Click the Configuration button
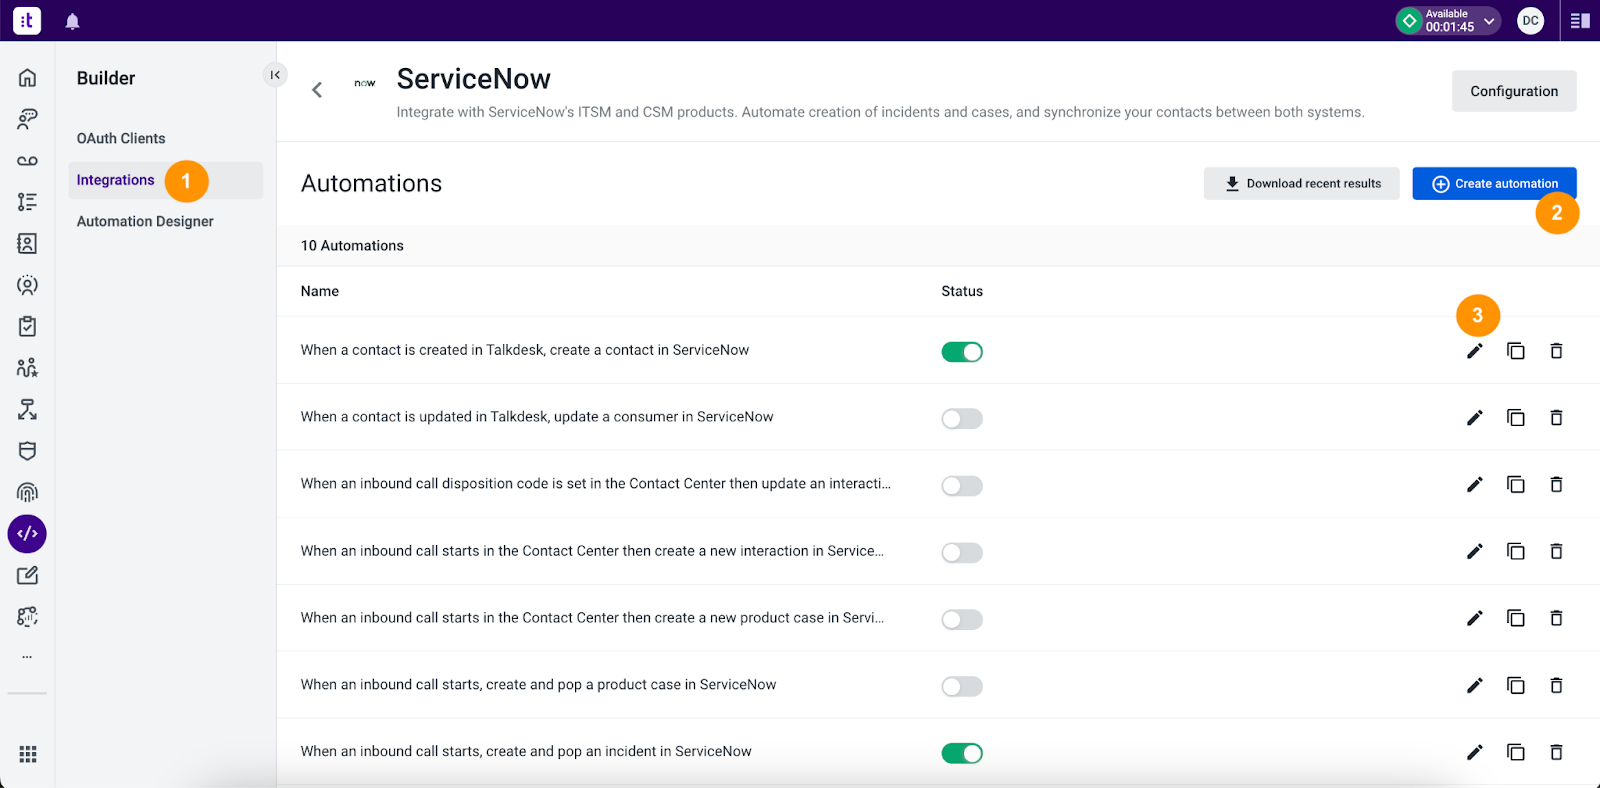 point(1514,91)
